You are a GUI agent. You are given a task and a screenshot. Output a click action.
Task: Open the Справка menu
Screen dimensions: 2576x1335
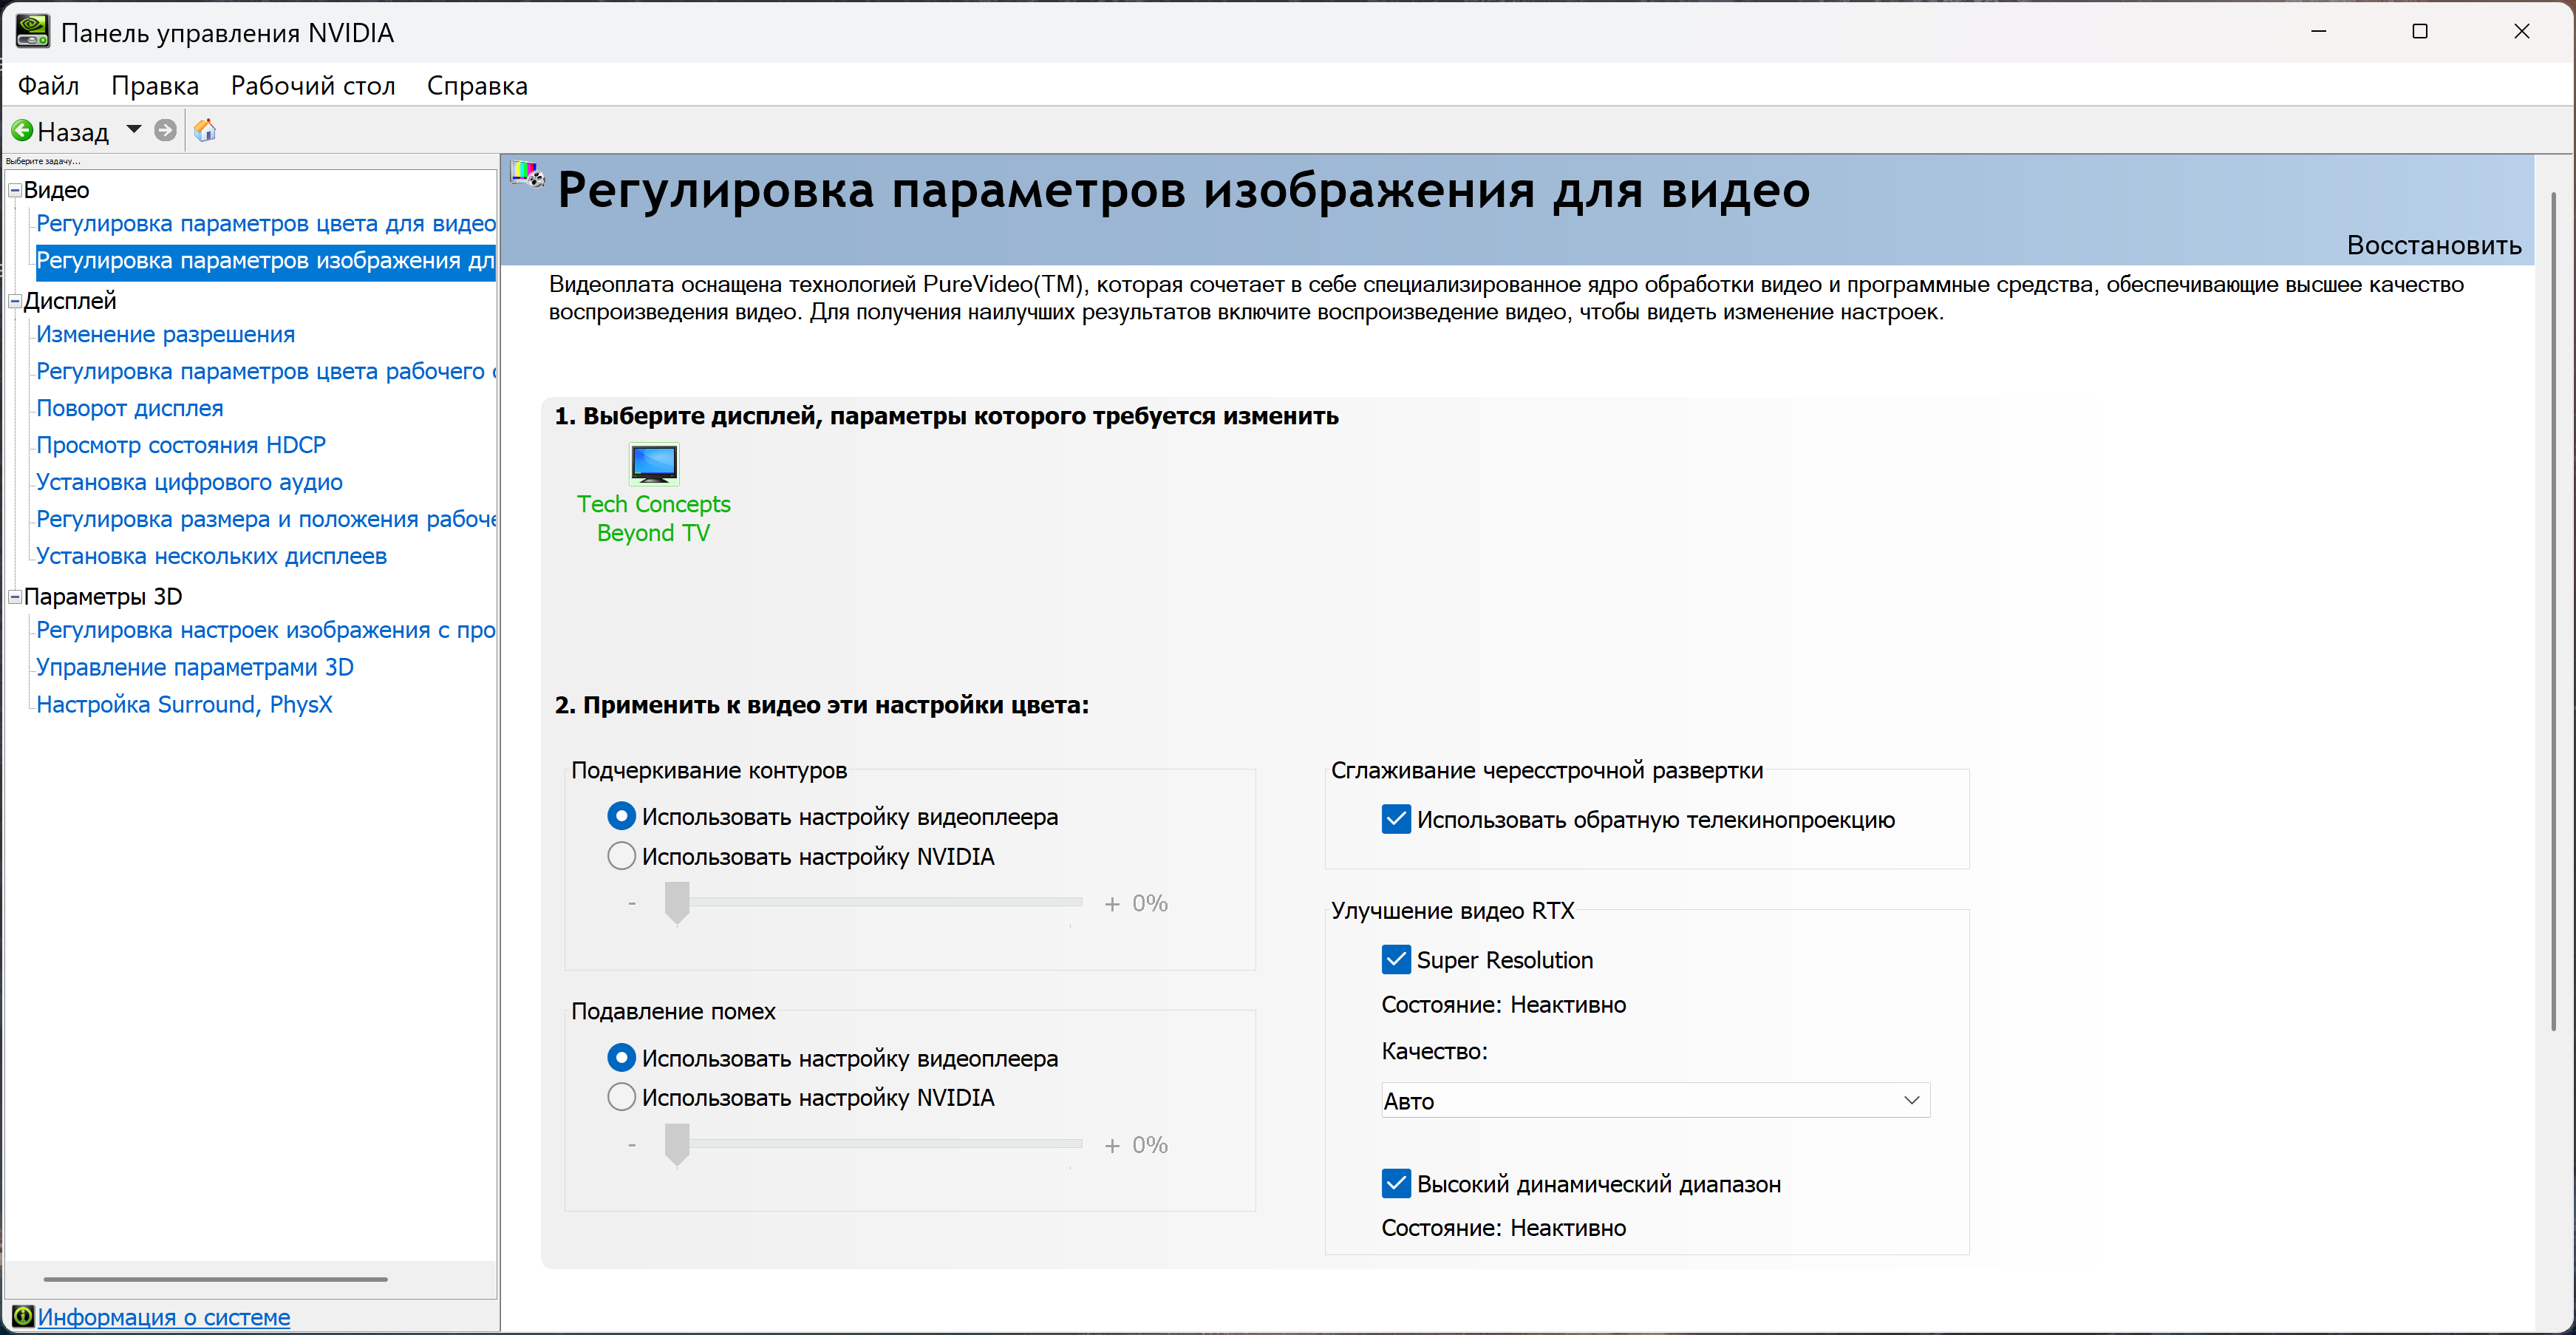[477, 86]
